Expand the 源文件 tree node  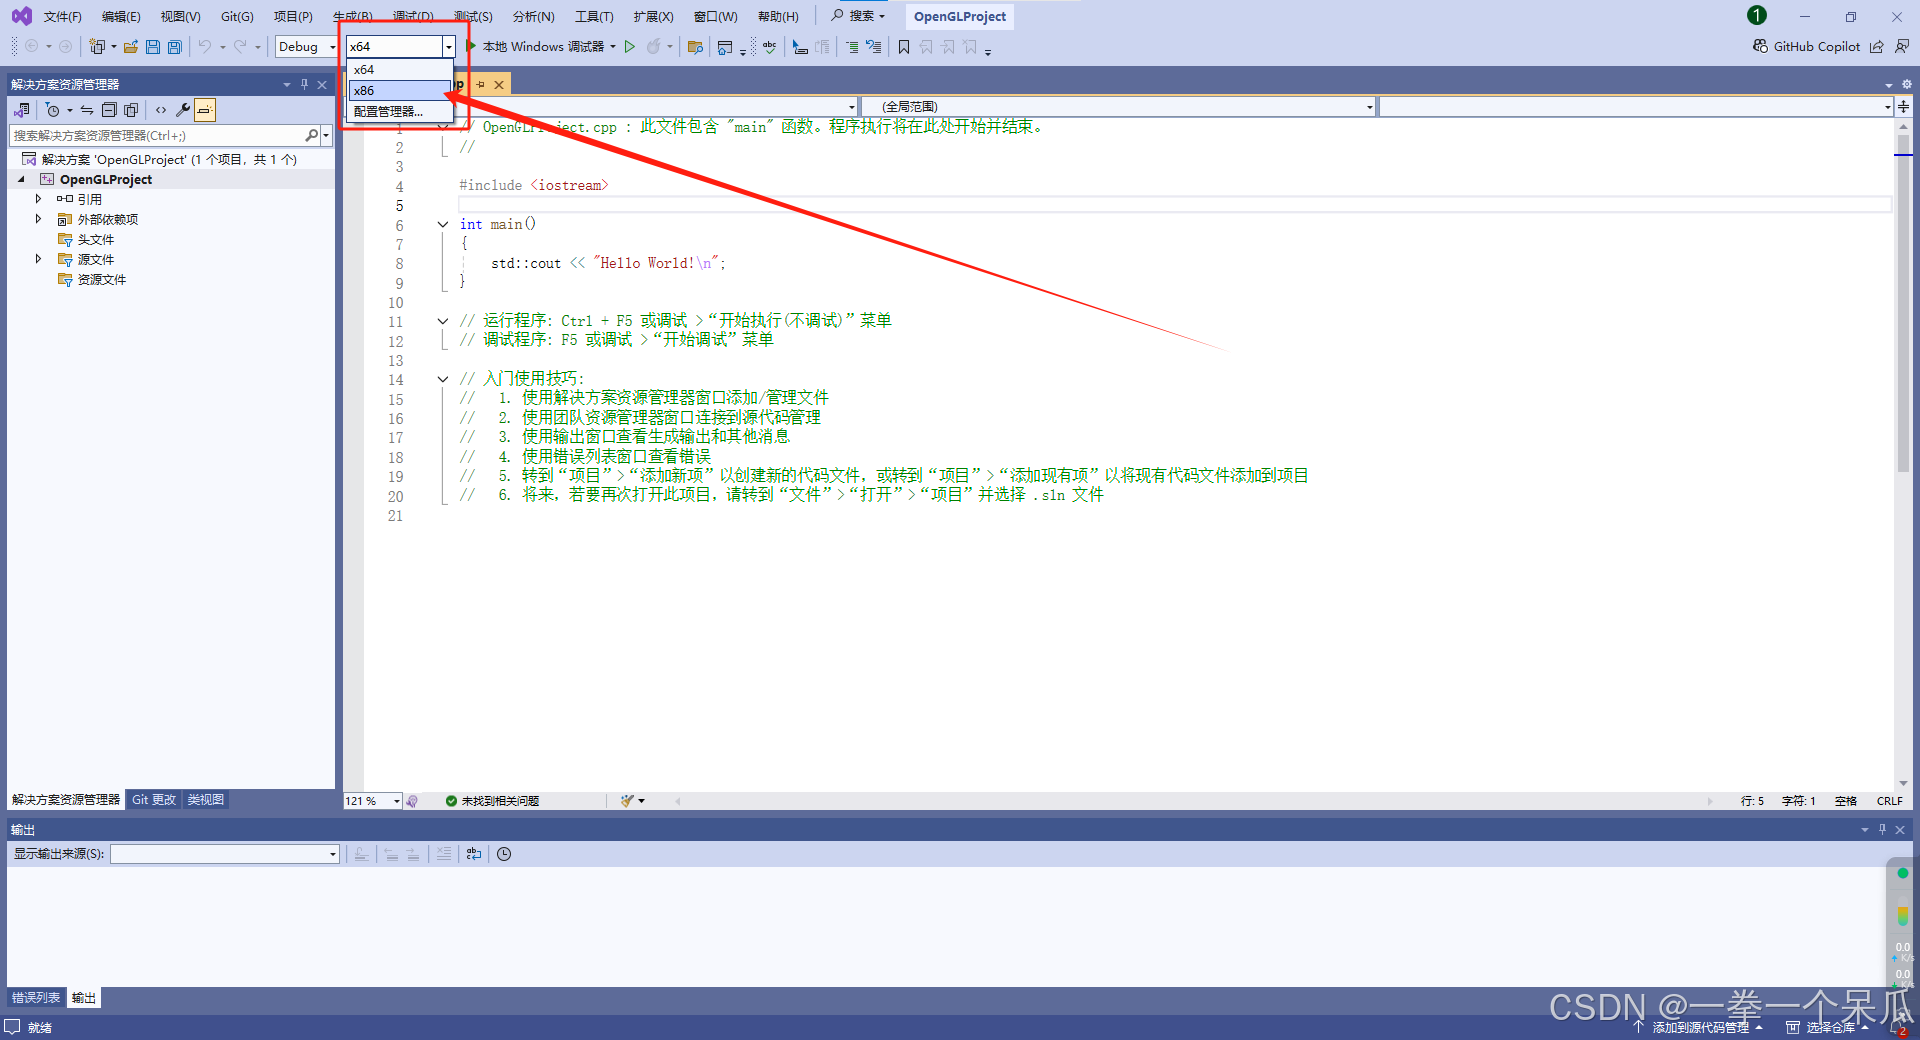38,259
